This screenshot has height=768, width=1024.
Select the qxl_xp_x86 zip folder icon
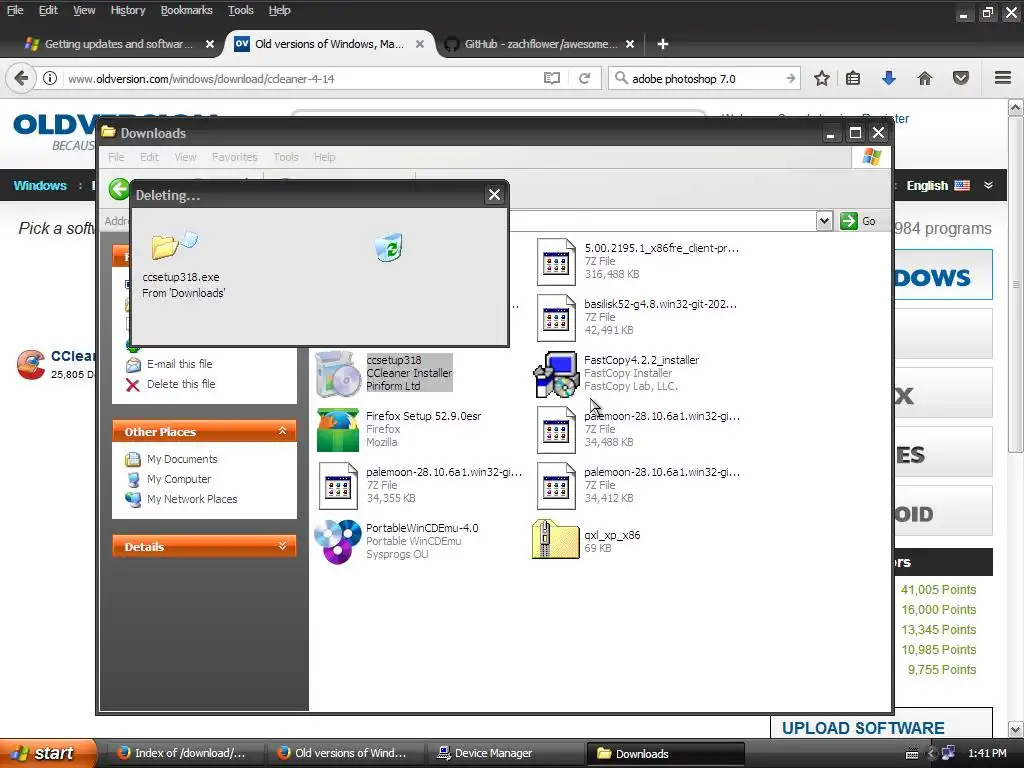click(x=556, y=539)
